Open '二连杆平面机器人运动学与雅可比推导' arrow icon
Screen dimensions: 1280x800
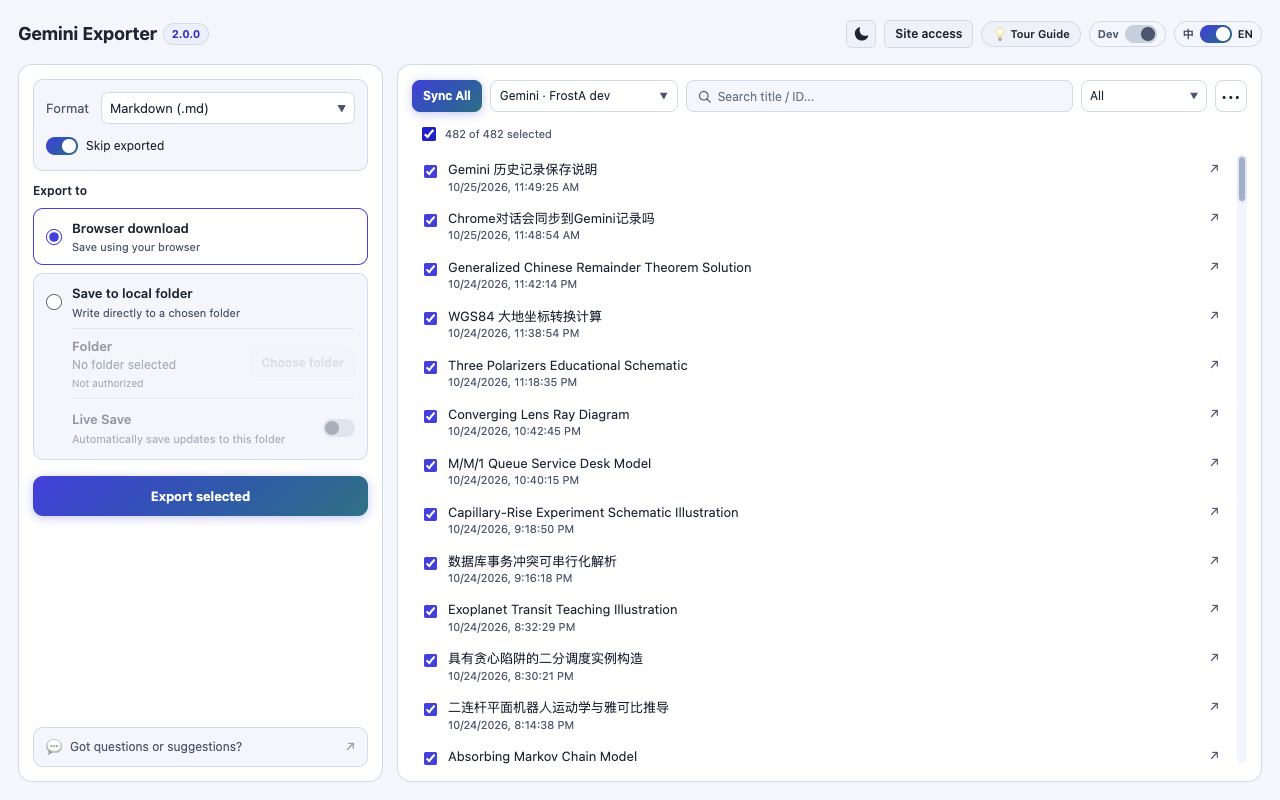[x=1214, y=707]
